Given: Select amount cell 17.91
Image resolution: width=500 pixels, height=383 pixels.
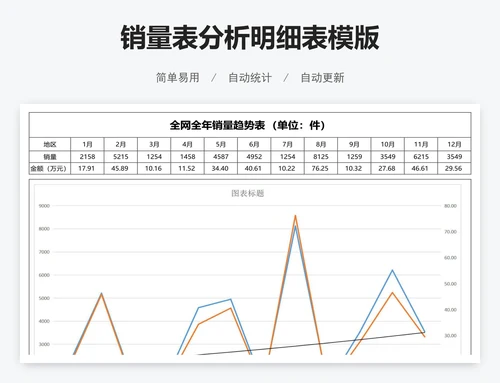Looking at the screenshot, I should pyautogui.click(x=87, y=168).
